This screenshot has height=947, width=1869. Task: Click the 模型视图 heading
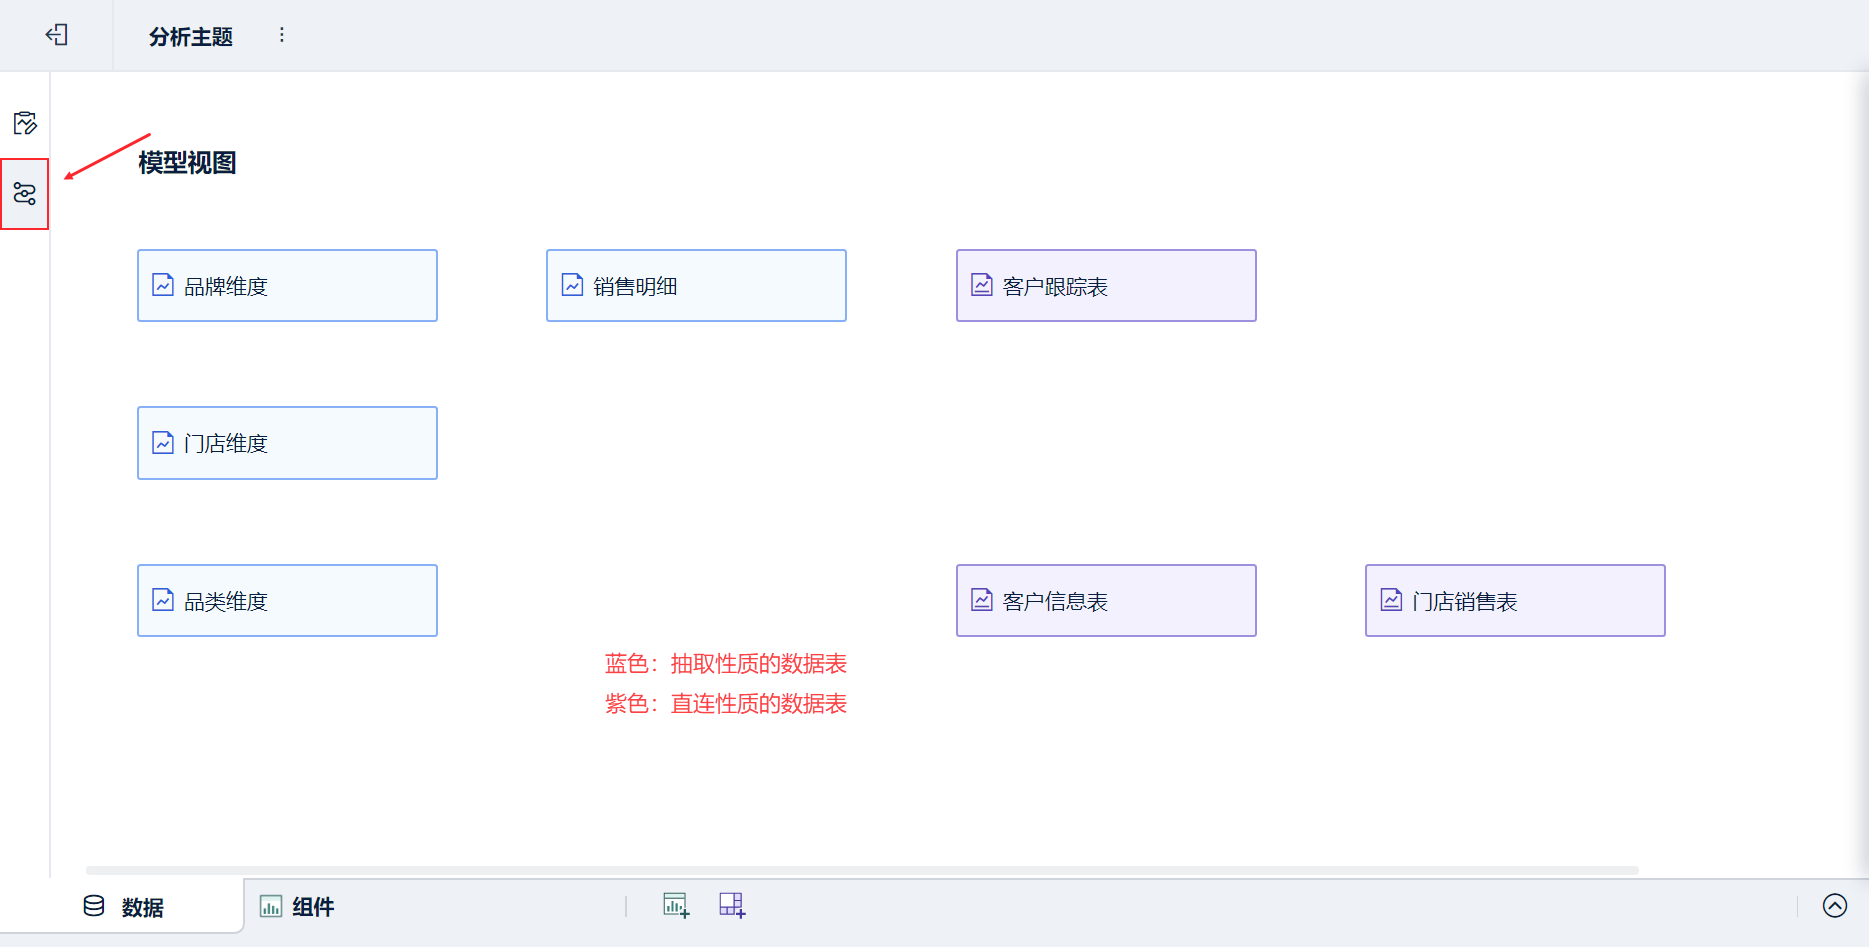(x=187, y=163)
